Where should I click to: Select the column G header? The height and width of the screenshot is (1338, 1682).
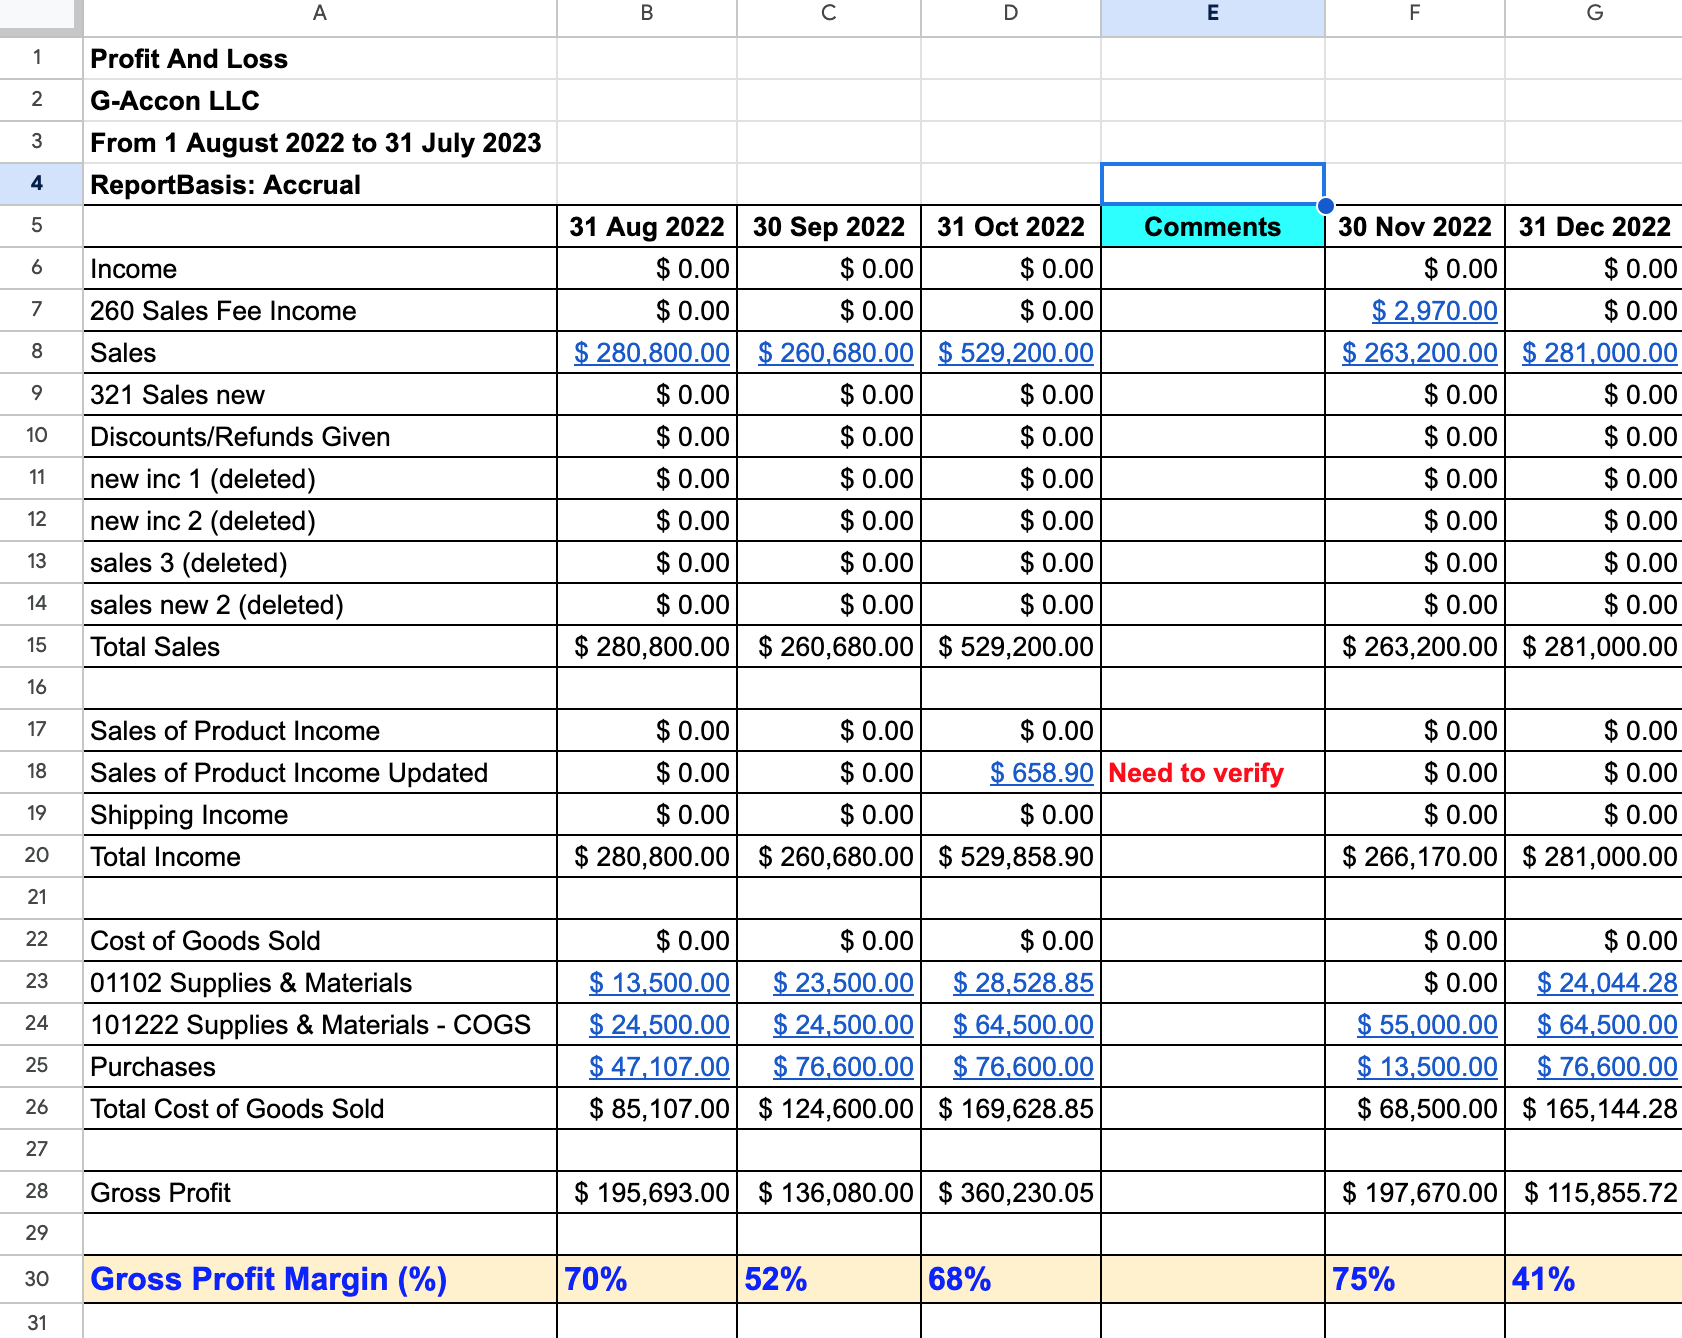(x=1594, y=13)
